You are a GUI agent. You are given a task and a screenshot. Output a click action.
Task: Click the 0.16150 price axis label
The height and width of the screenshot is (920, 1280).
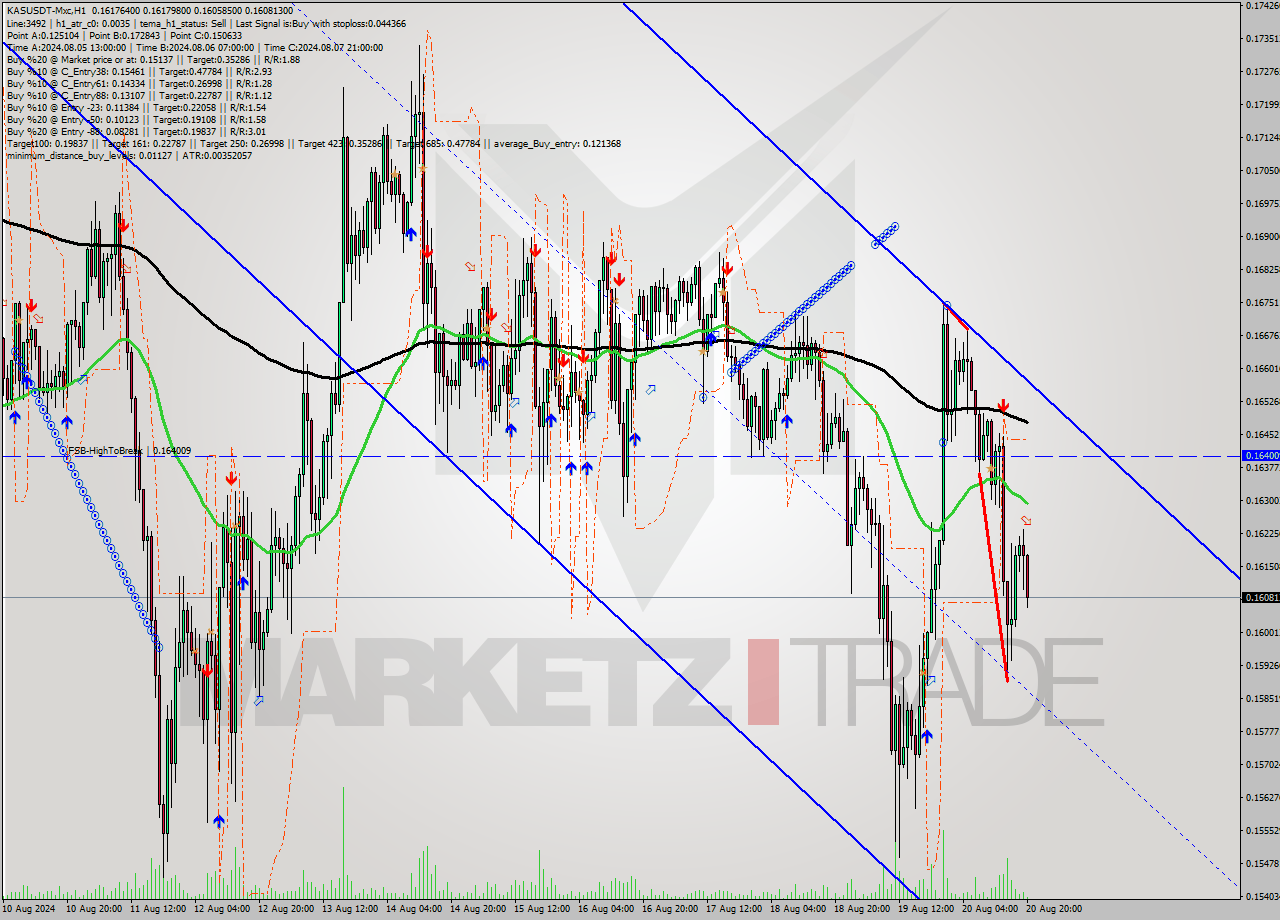click(1261, 566)
